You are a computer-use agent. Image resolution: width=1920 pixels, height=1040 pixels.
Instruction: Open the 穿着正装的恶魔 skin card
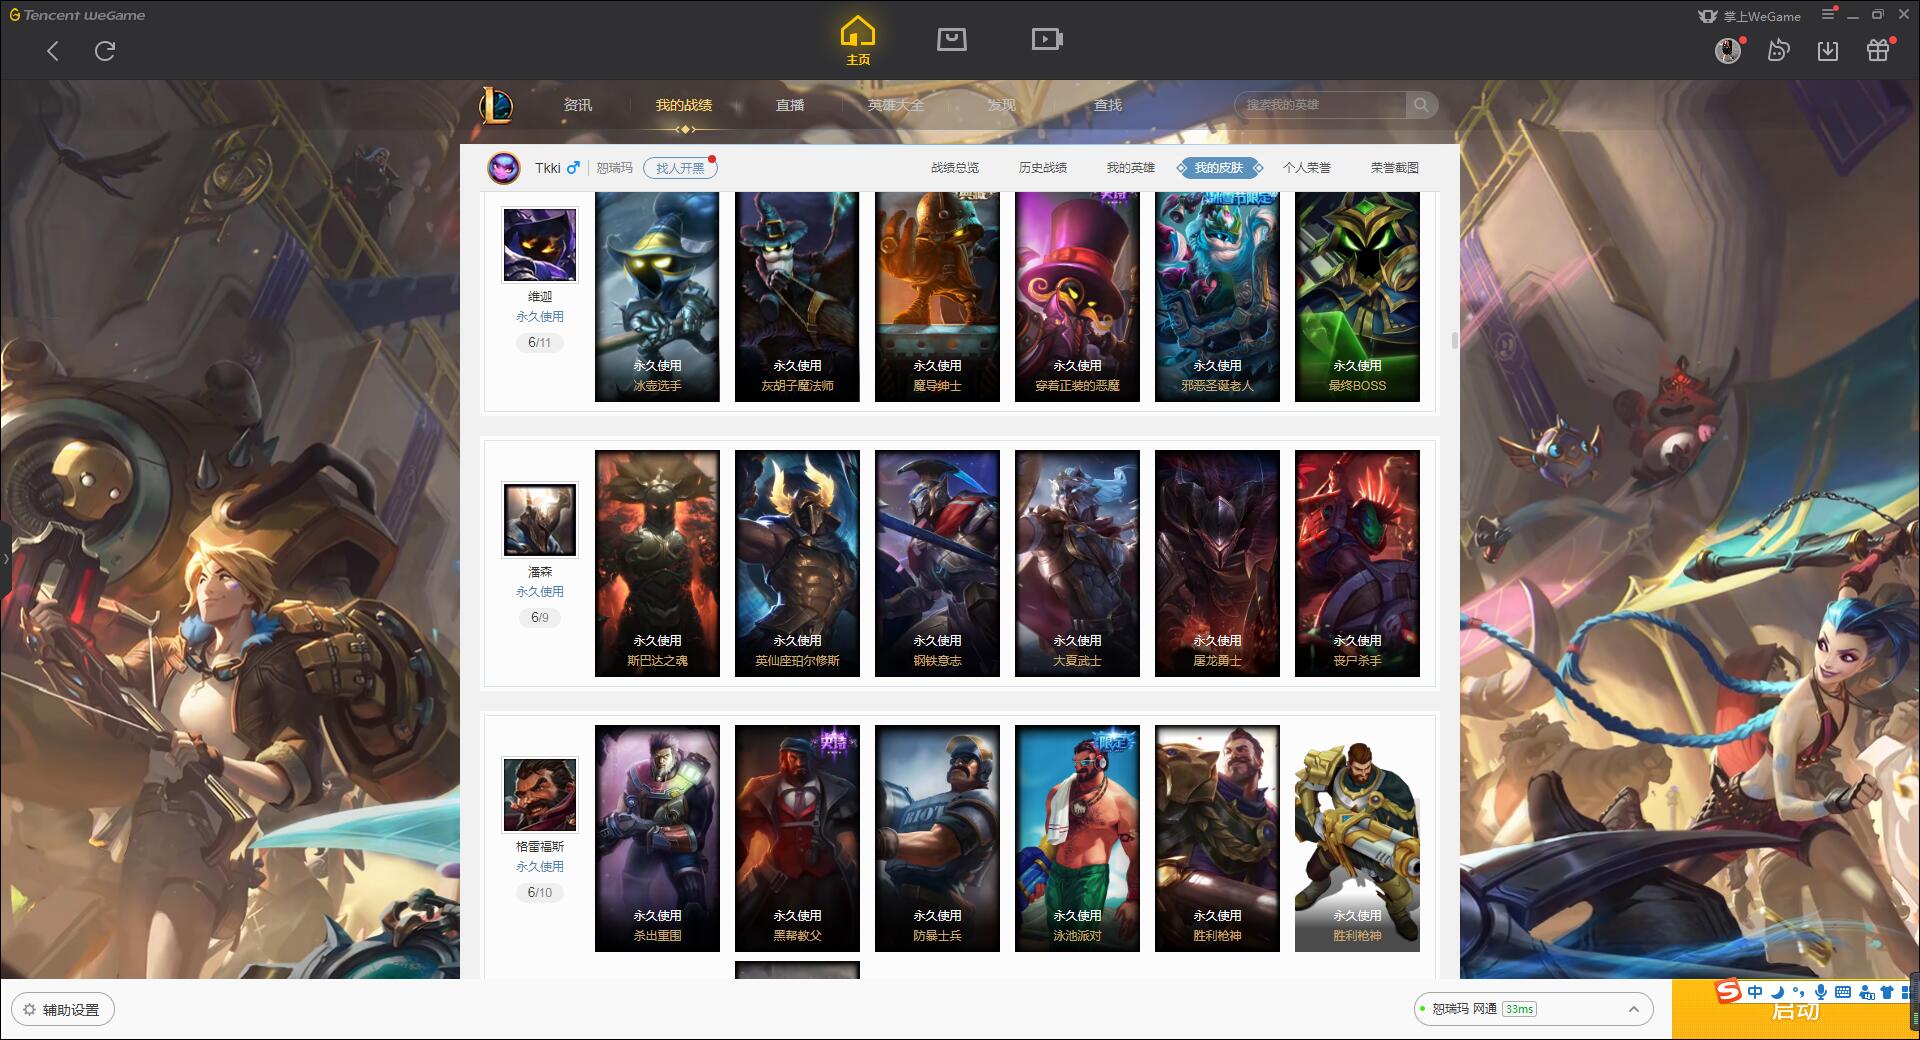1077,297
